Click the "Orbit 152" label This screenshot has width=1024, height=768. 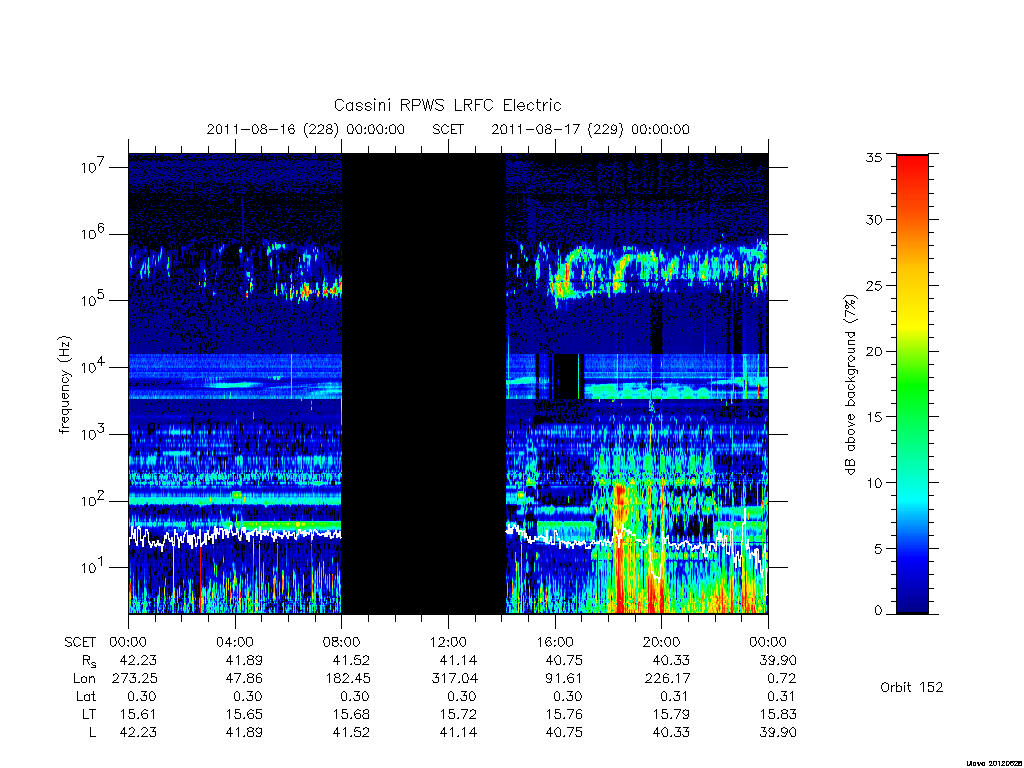912,687
